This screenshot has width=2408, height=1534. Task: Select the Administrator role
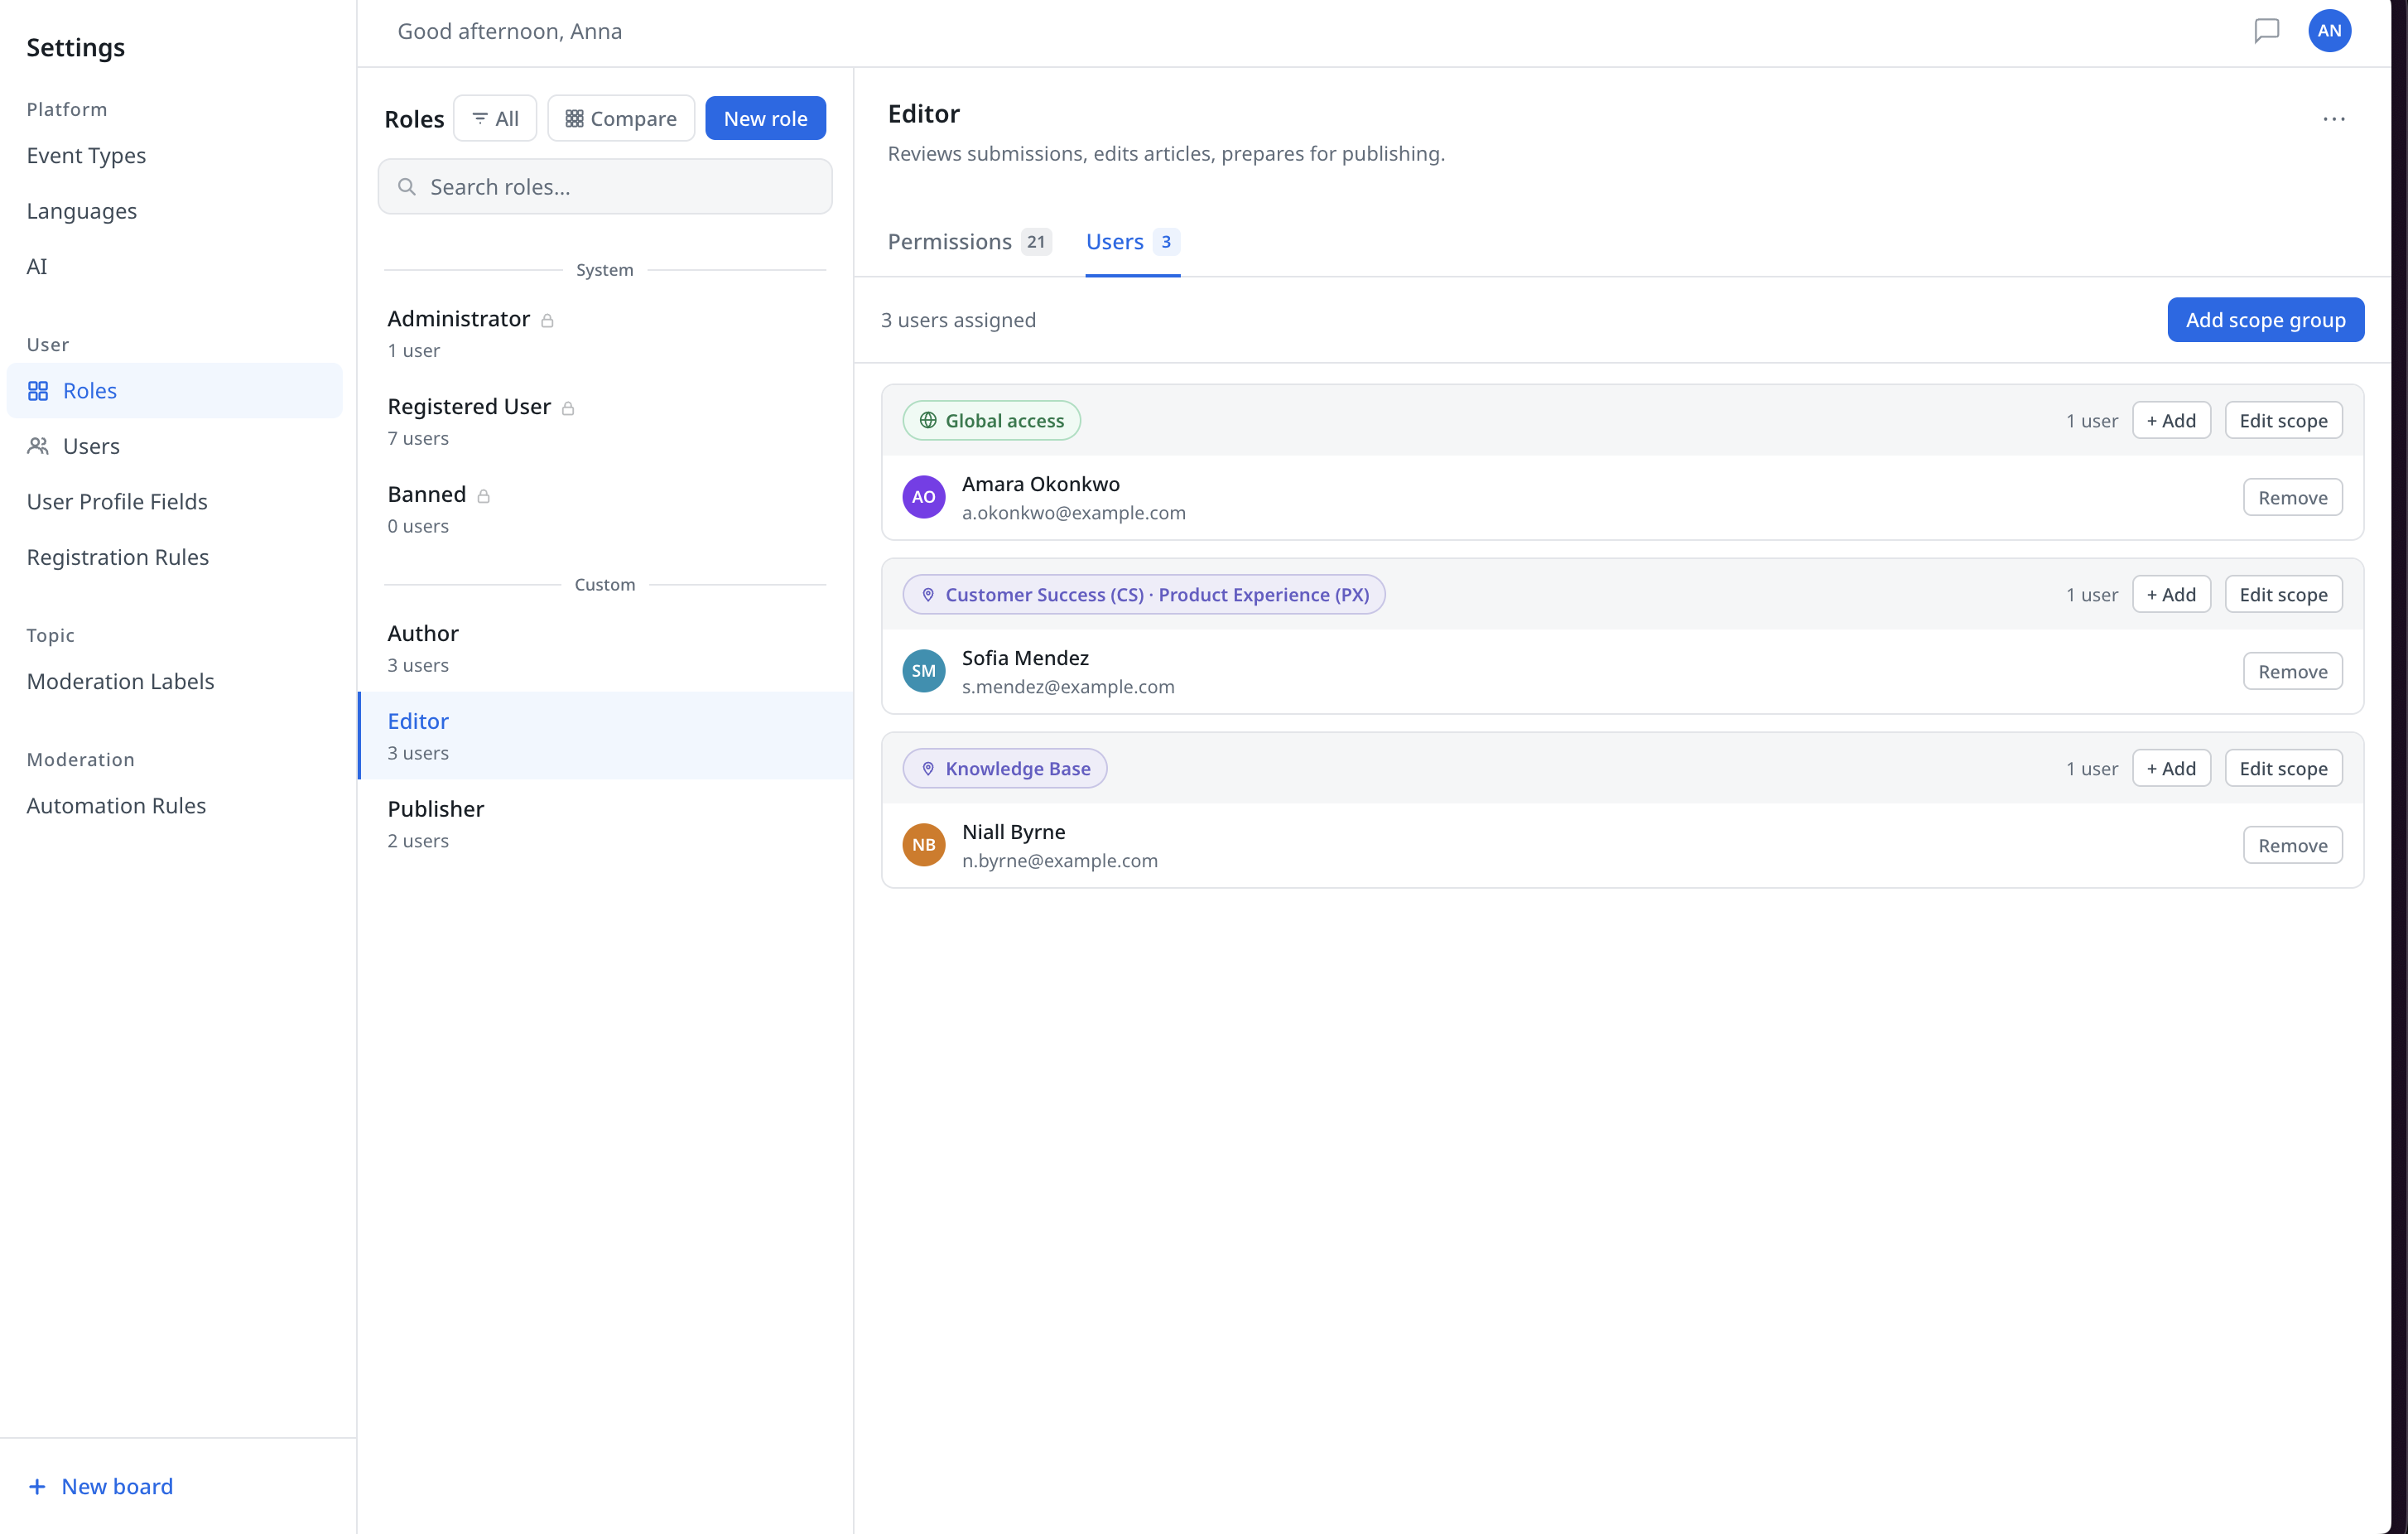605,334
